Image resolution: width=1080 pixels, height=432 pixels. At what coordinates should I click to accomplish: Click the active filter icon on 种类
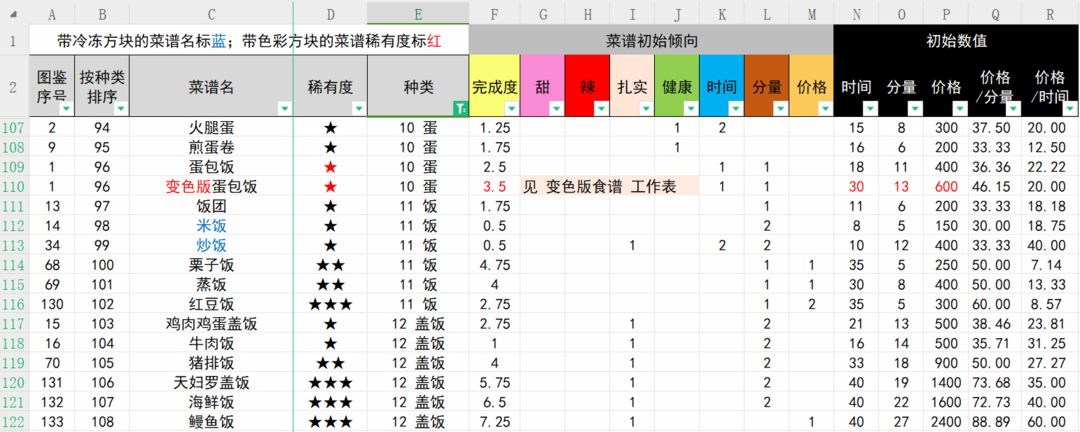461,108
